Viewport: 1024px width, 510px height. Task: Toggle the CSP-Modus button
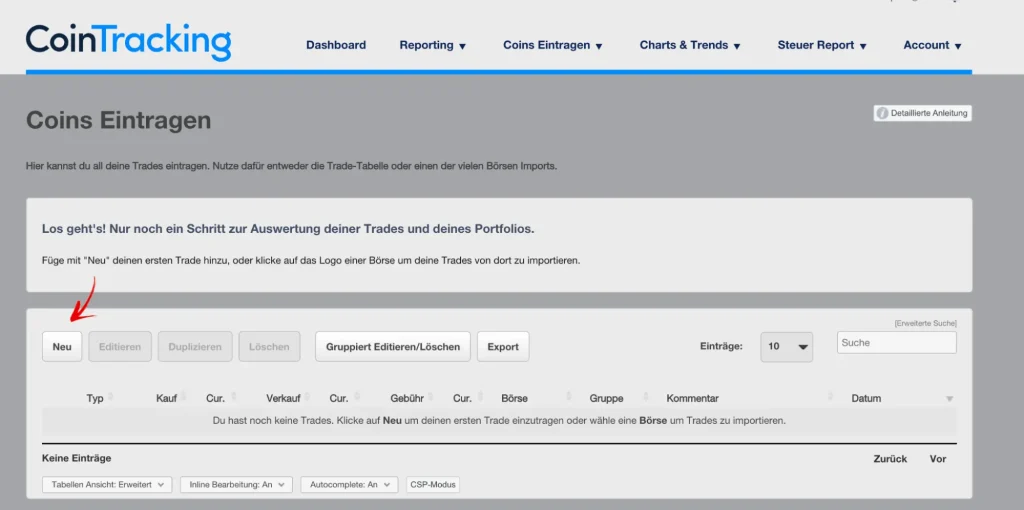click(x=432, y=484)
